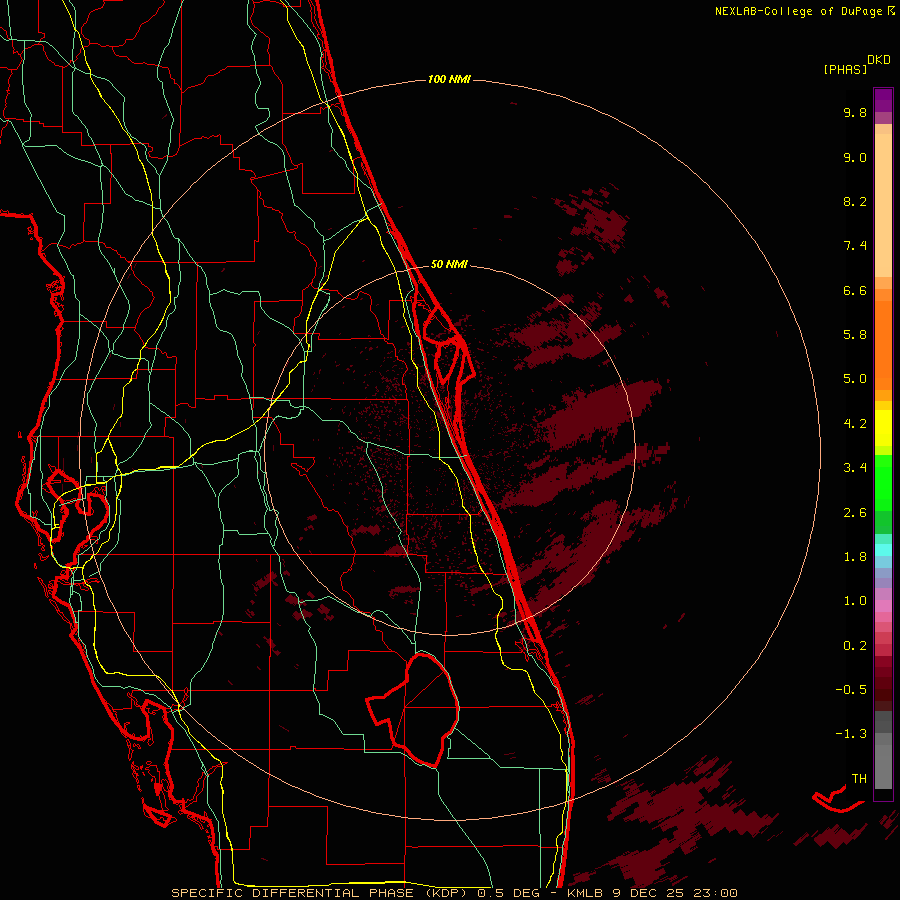
Task: Click the dark orange segment of color bar
Action: click(883, 344)
